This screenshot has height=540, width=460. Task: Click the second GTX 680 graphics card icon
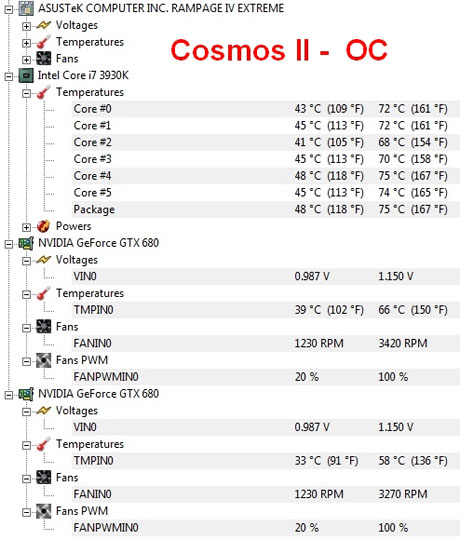(26, 394)
